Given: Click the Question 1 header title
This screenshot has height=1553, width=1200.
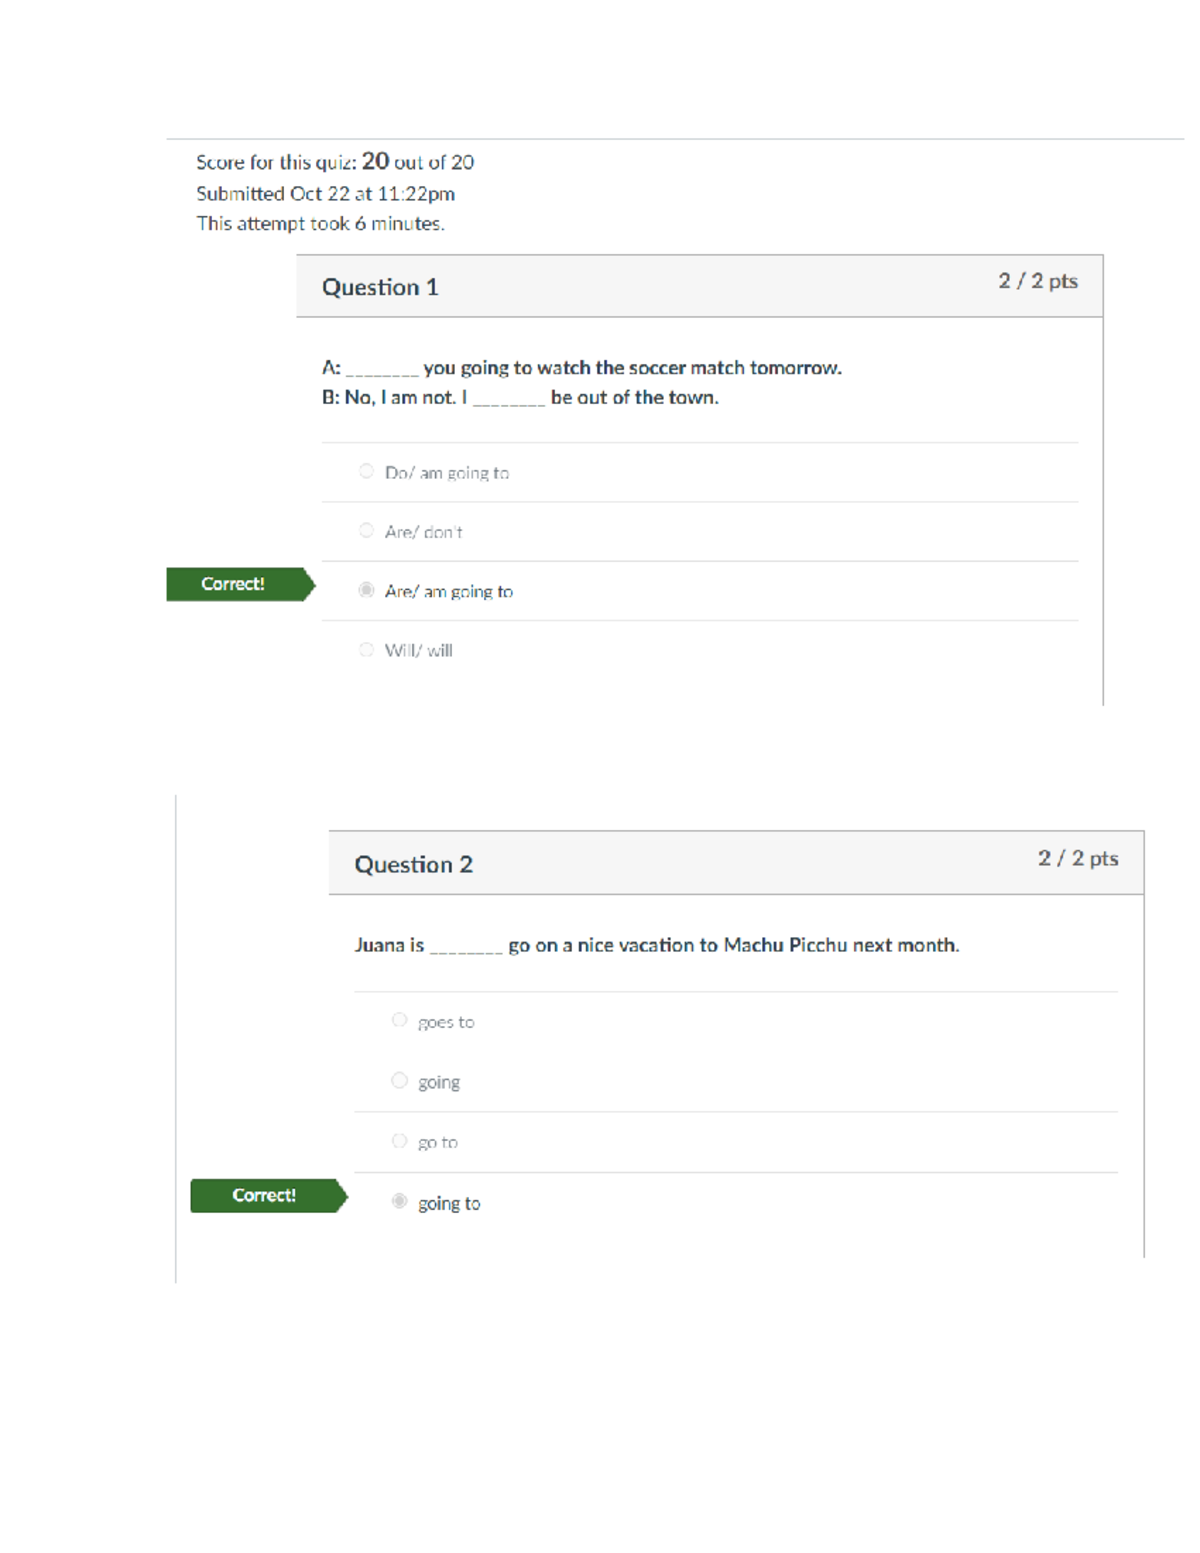Looking at the screenshot, I should [x=380, y=288].
